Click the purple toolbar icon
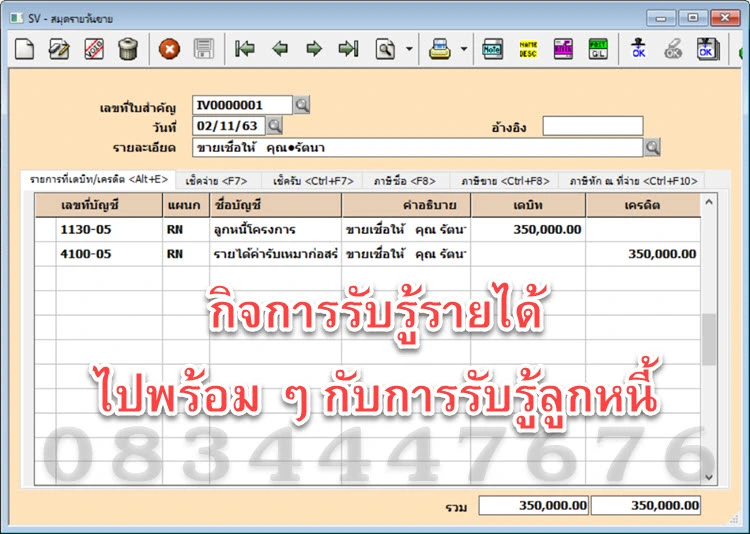750x534 pixels. click(x=563, y=49)
